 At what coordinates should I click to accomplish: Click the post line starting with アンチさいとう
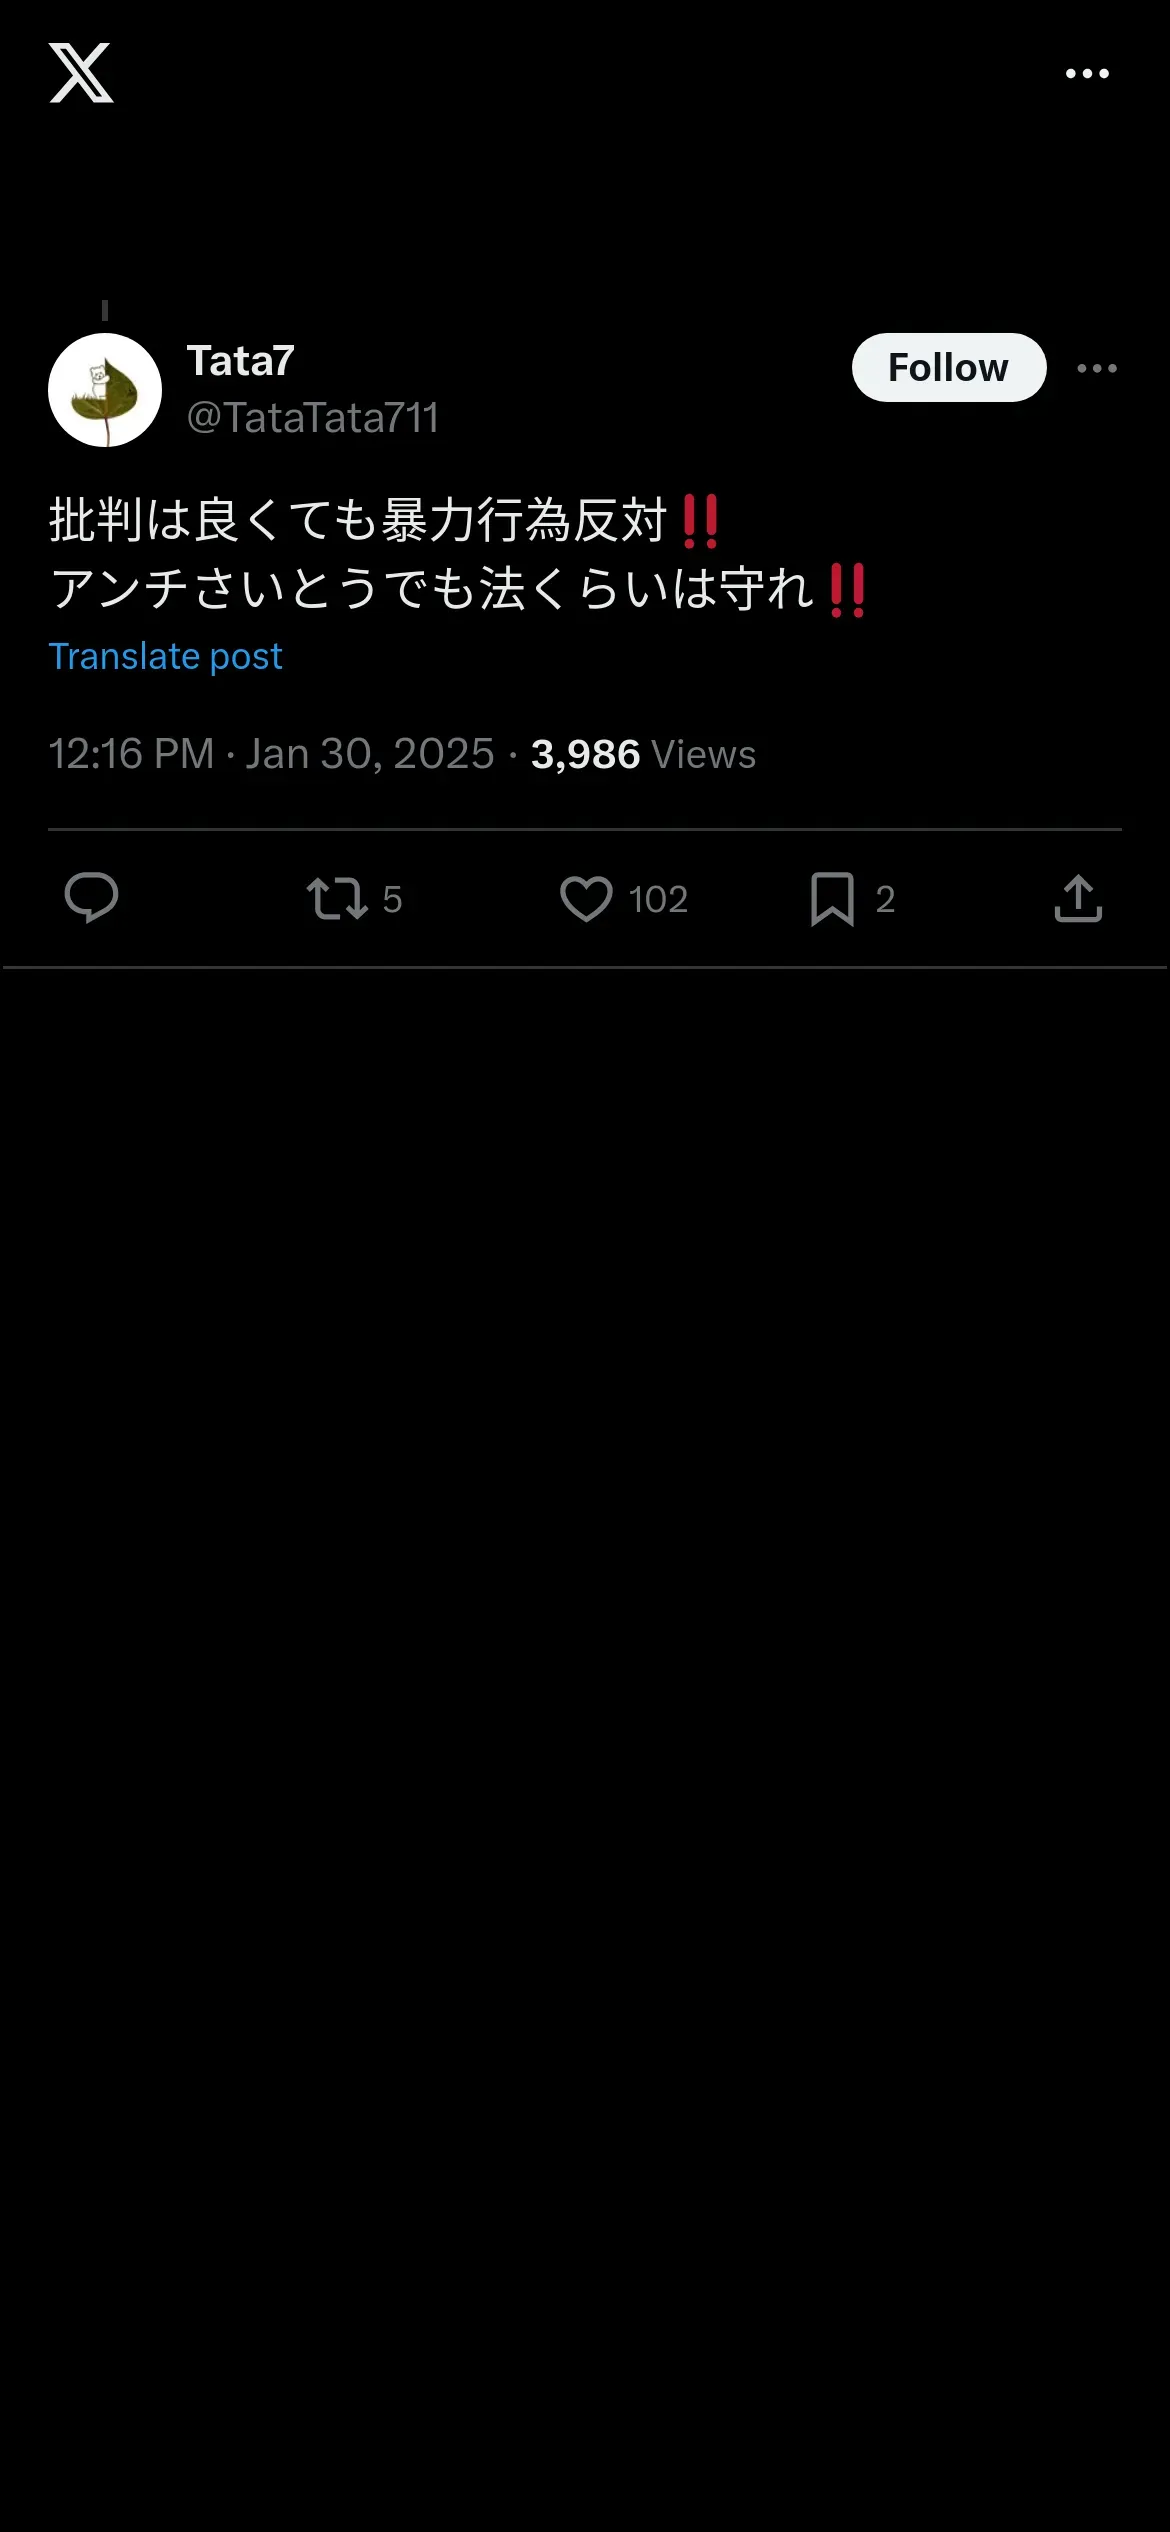(432, 589)
